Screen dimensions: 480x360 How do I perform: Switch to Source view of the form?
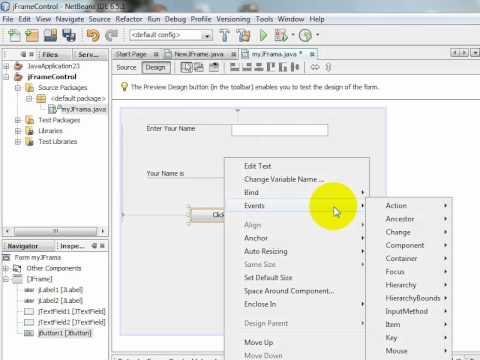click(126, 67)
